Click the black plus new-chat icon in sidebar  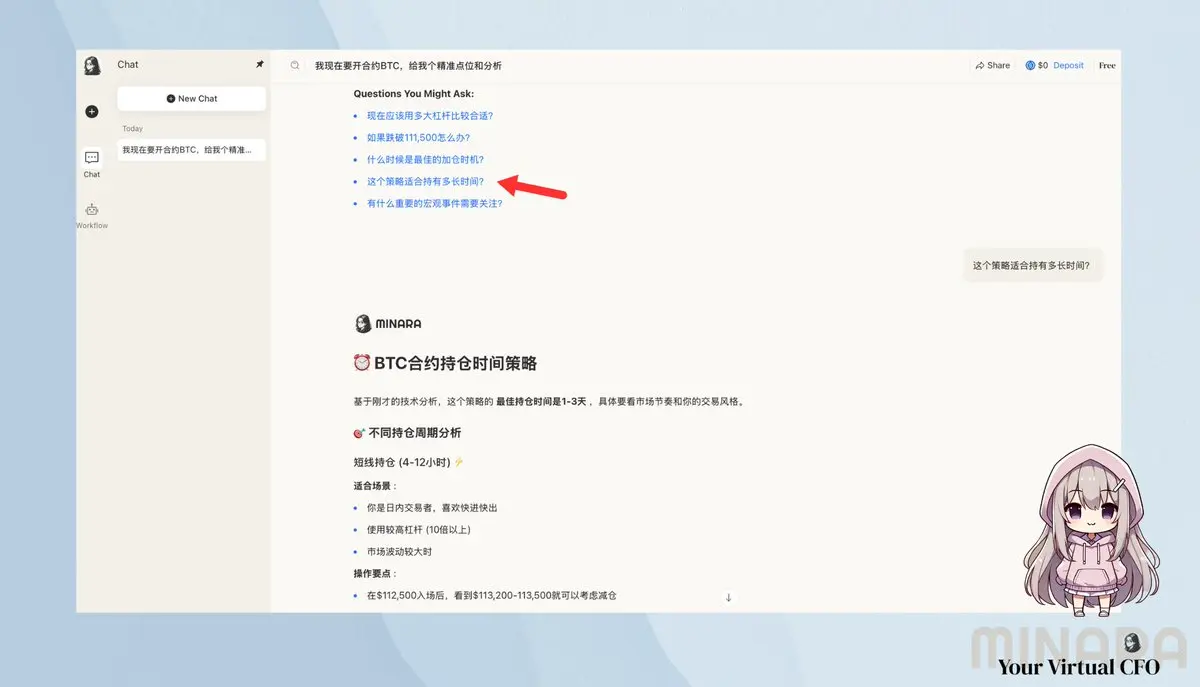tap(92, 112)
